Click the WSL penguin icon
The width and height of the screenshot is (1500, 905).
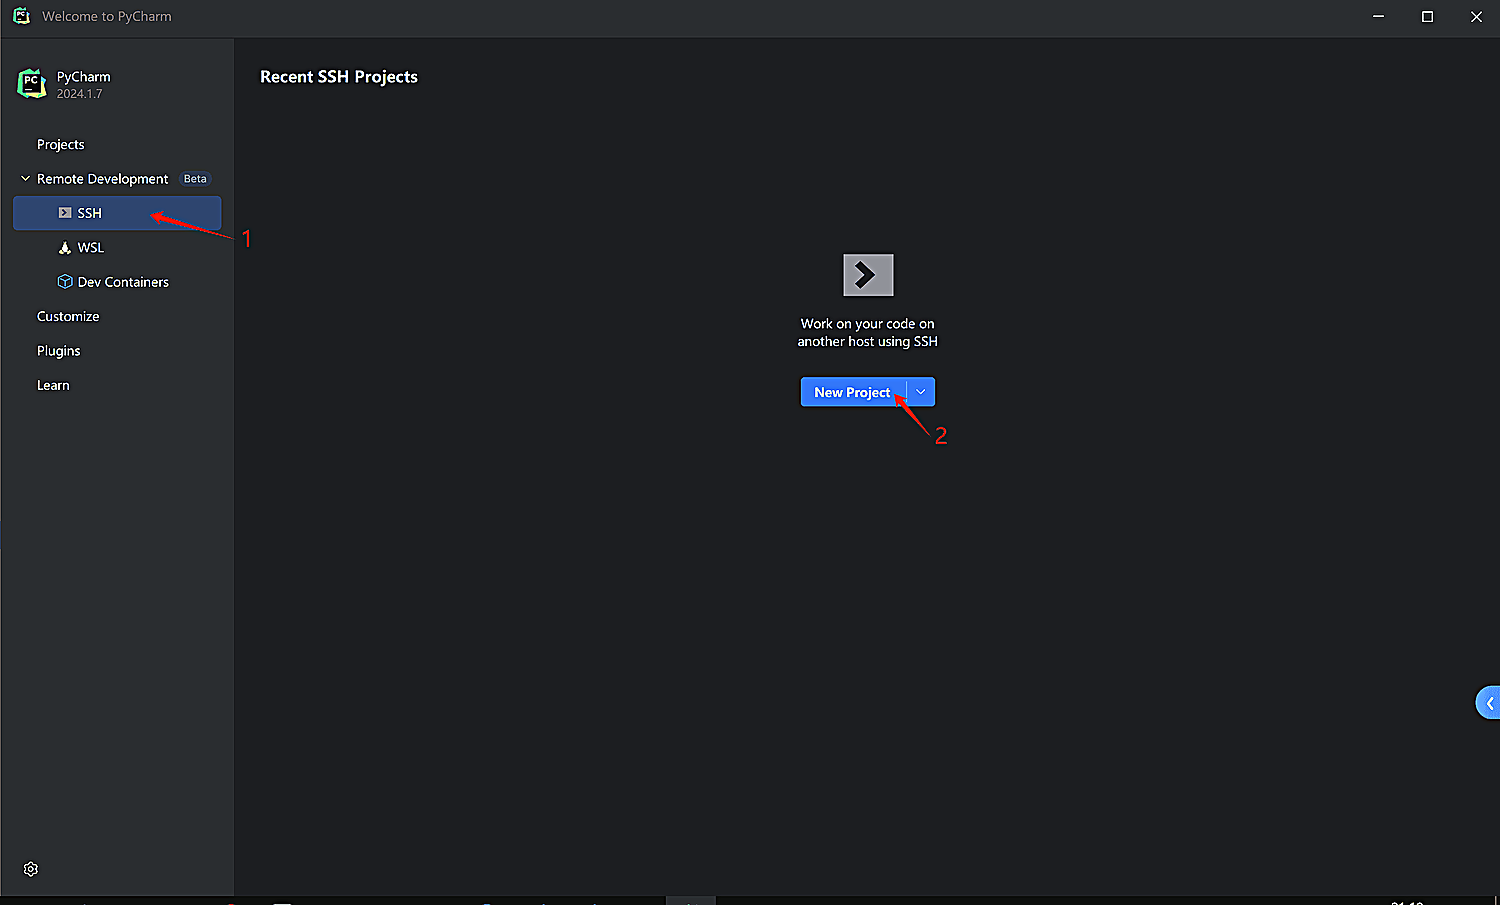pyautogui.click(x=65, y=248)
